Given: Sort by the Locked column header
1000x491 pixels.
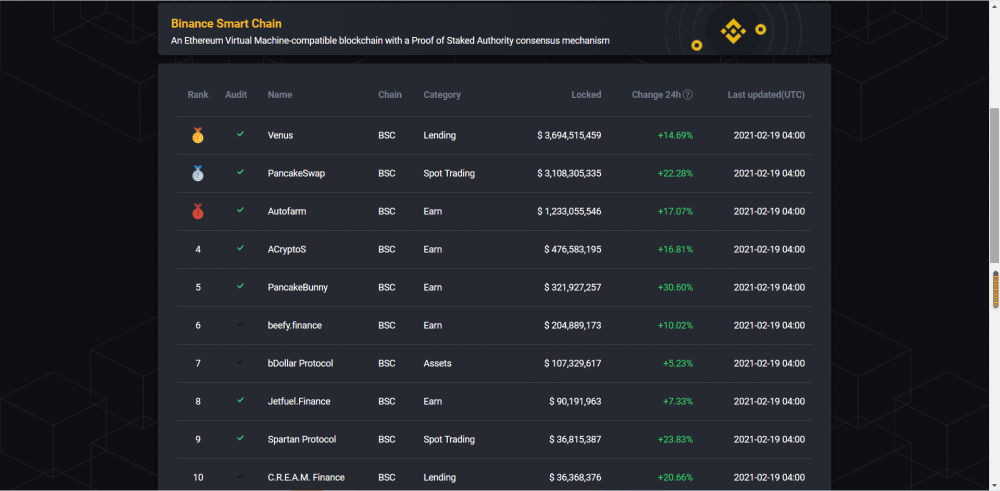Looking at the screenshot, I should (586, 95).
